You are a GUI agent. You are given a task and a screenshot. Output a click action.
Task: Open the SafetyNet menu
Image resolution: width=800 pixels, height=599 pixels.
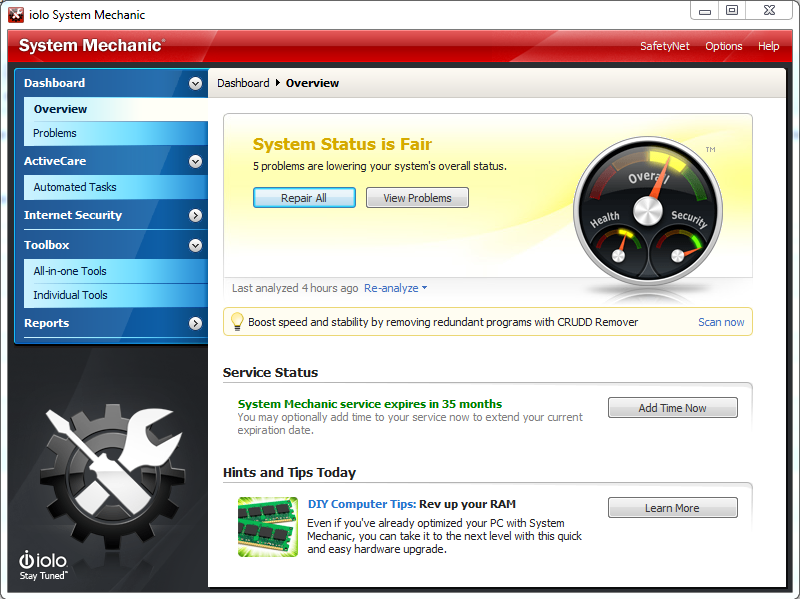click(x=664, y=46)
